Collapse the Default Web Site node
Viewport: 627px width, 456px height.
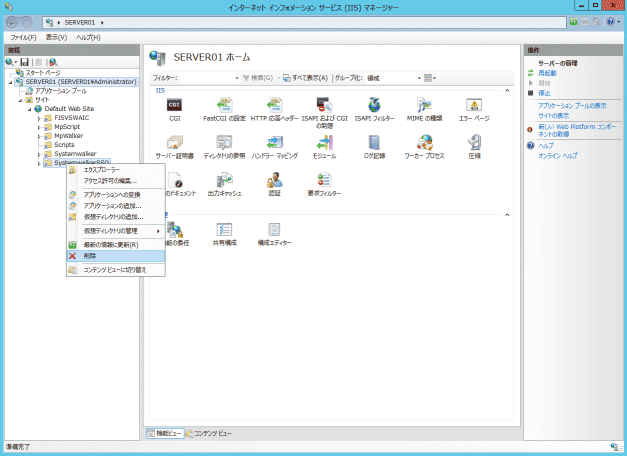click(x=30, y=109)
